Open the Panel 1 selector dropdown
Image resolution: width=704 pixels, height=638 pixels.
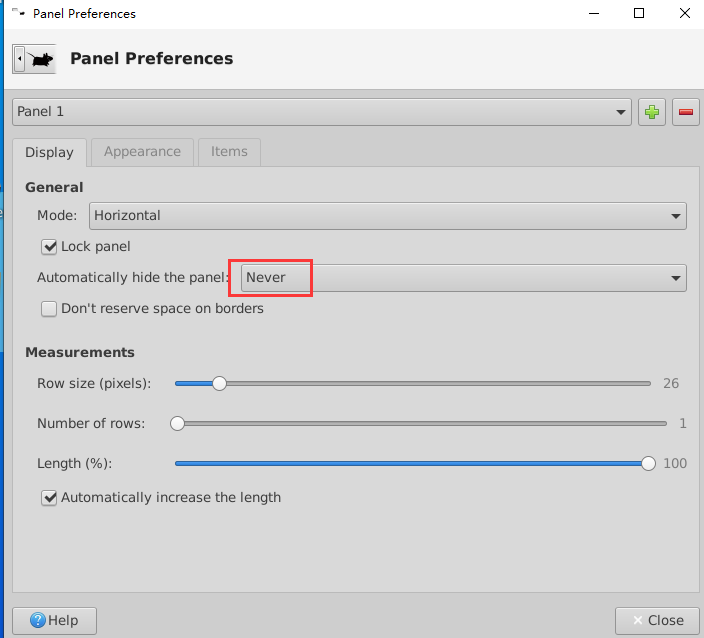[x=322, y=112]
